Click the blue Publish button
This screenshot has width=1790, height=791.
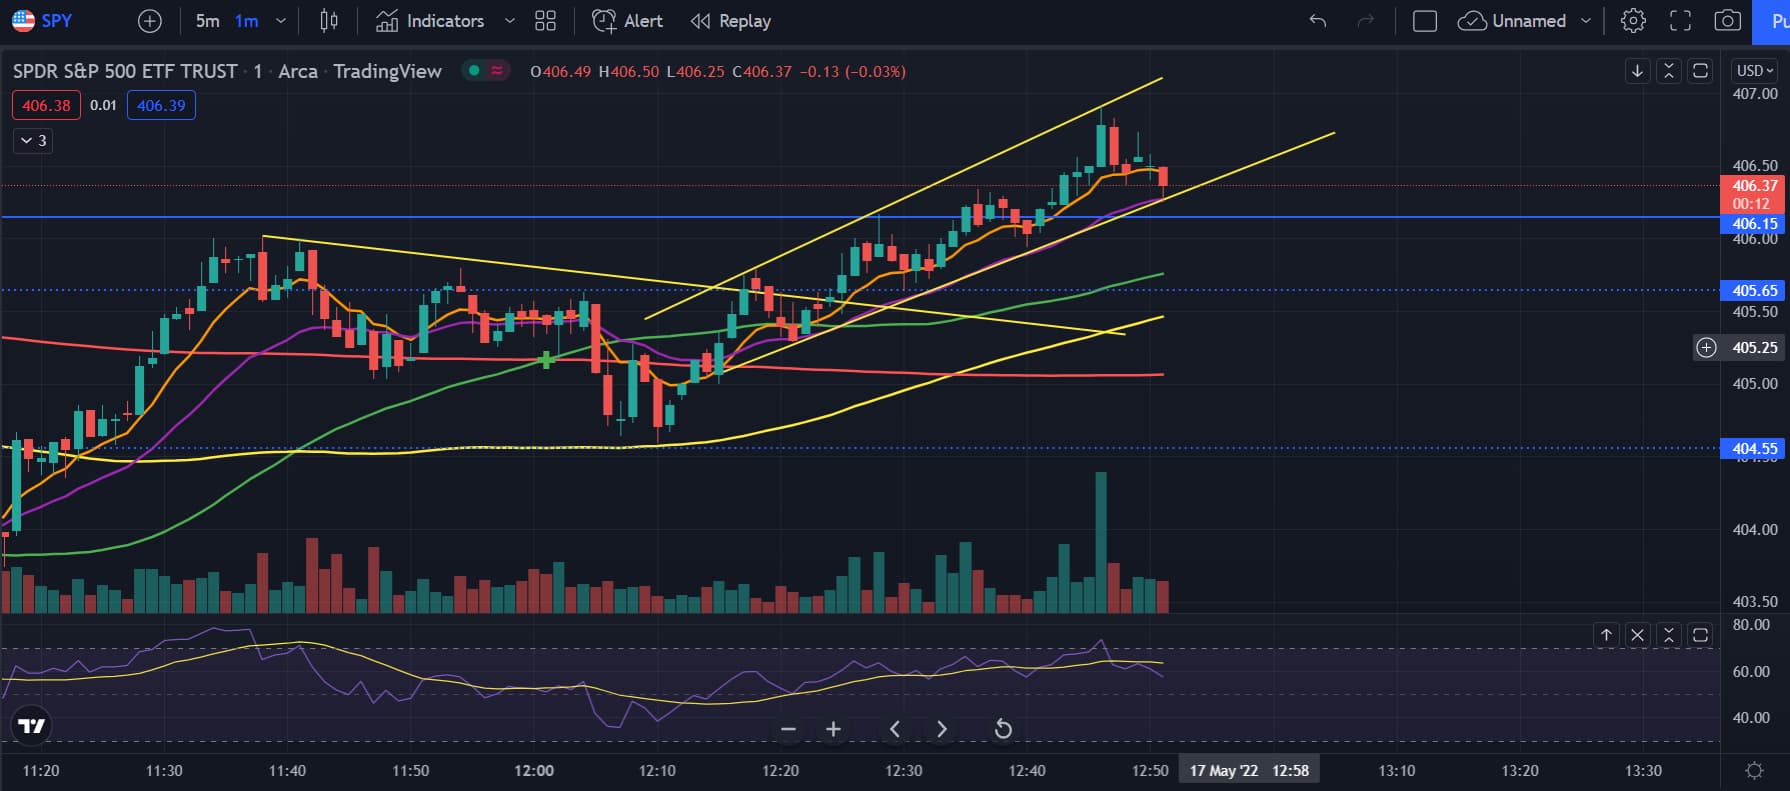coord(1771,21)
